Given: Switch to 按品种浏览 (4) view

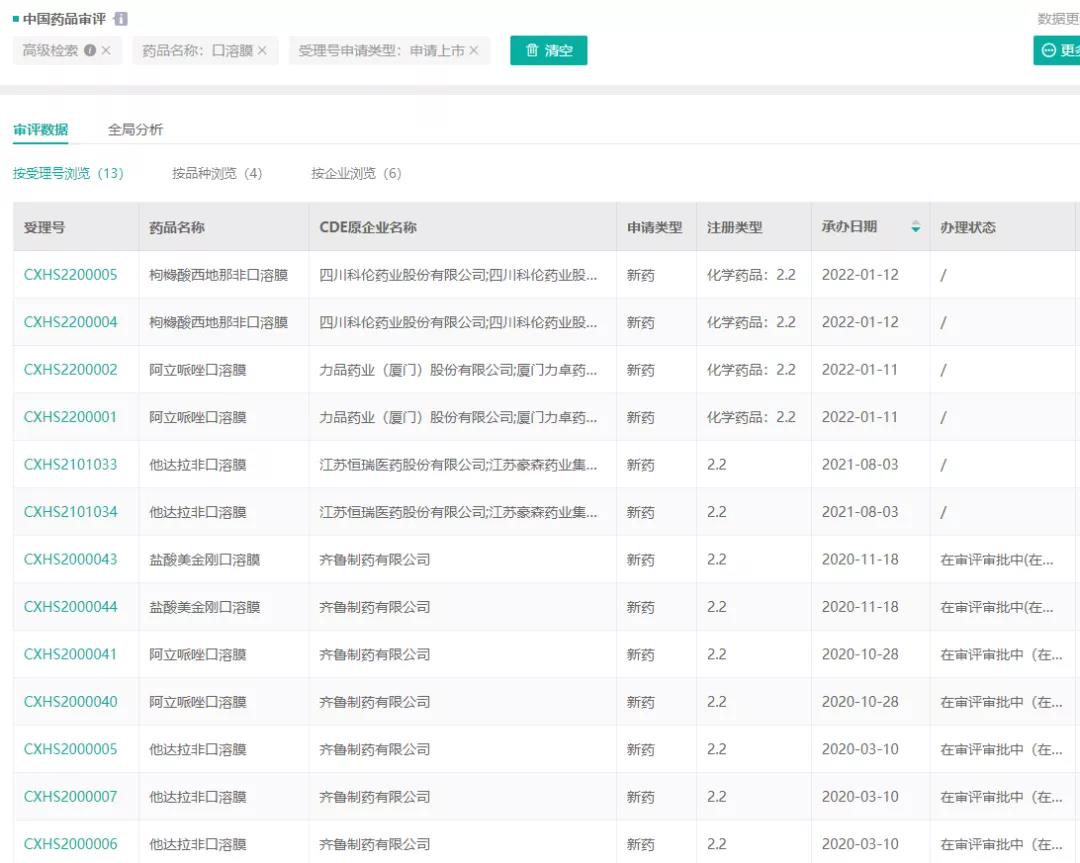Looking at the screenshot, I should (217, 173).
